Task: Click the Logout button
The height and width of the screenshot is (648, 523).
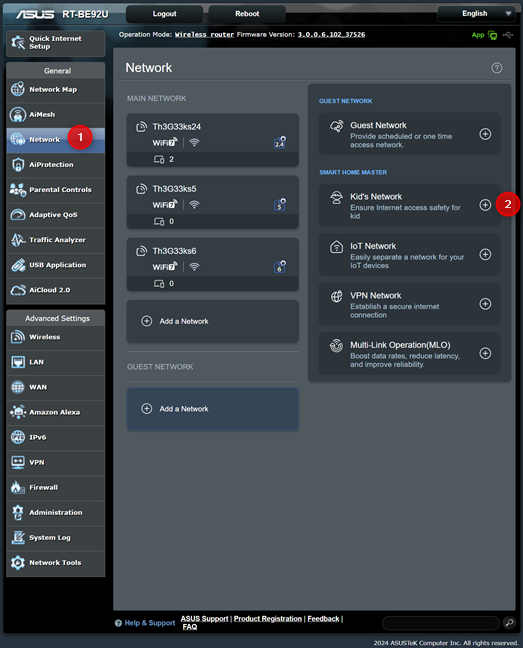Action: coord(164,14)
